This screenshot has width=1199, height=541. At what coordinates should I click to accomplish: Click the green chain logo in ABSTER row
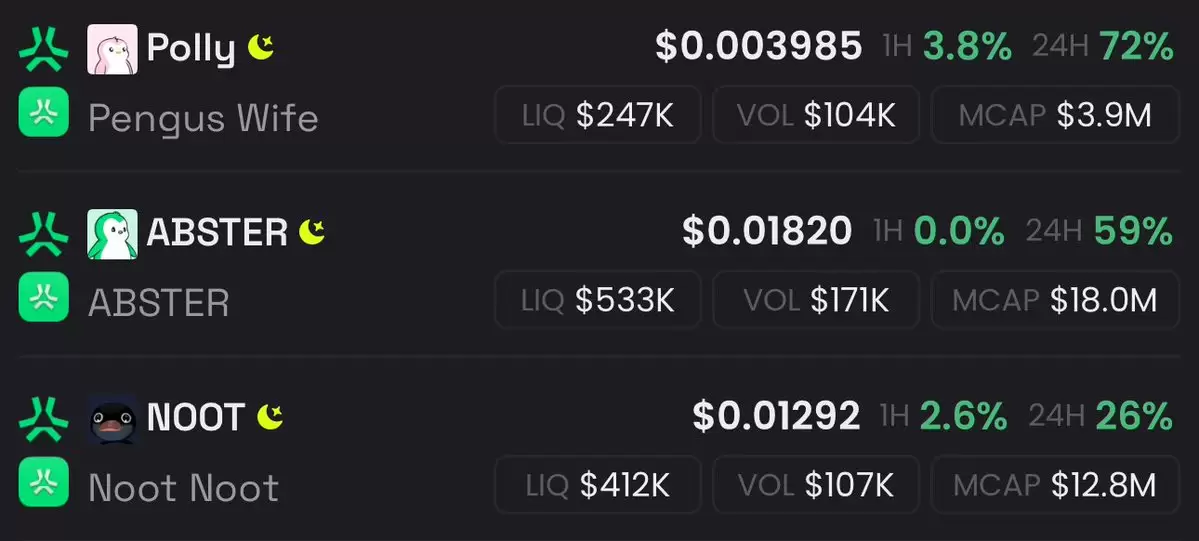44,234
